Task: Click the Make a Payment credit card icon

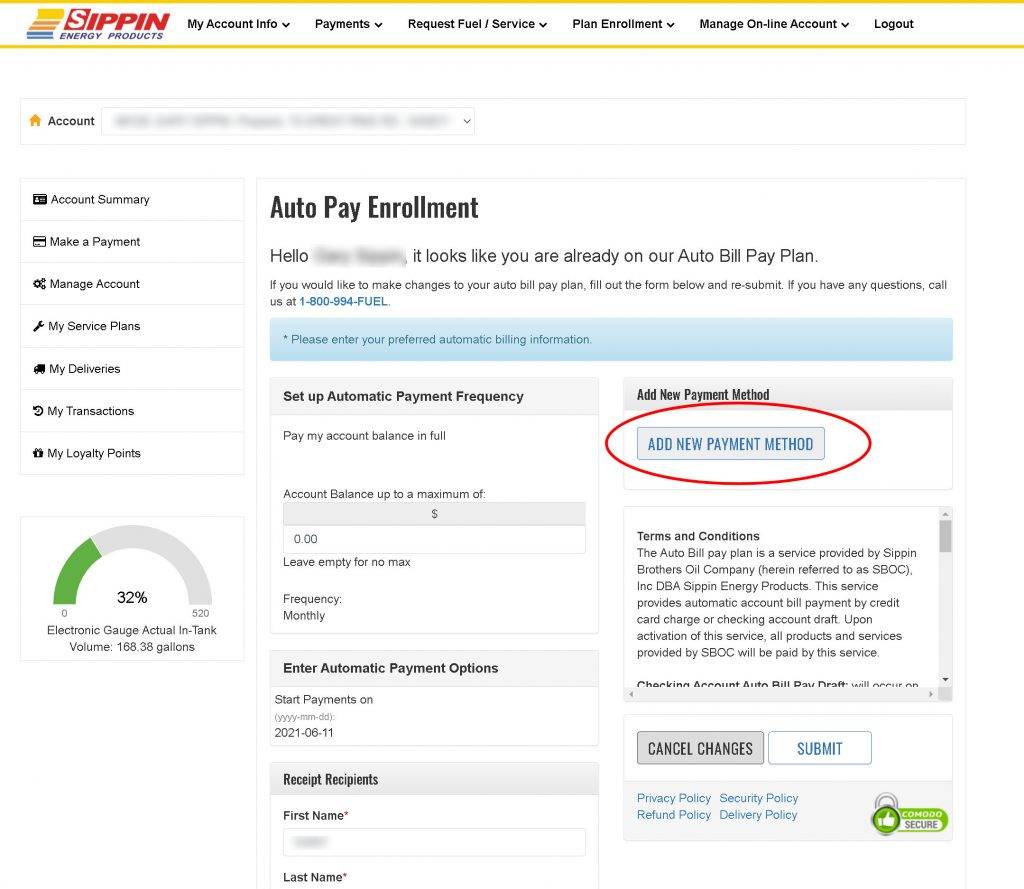Action: (x=41, y=241)
